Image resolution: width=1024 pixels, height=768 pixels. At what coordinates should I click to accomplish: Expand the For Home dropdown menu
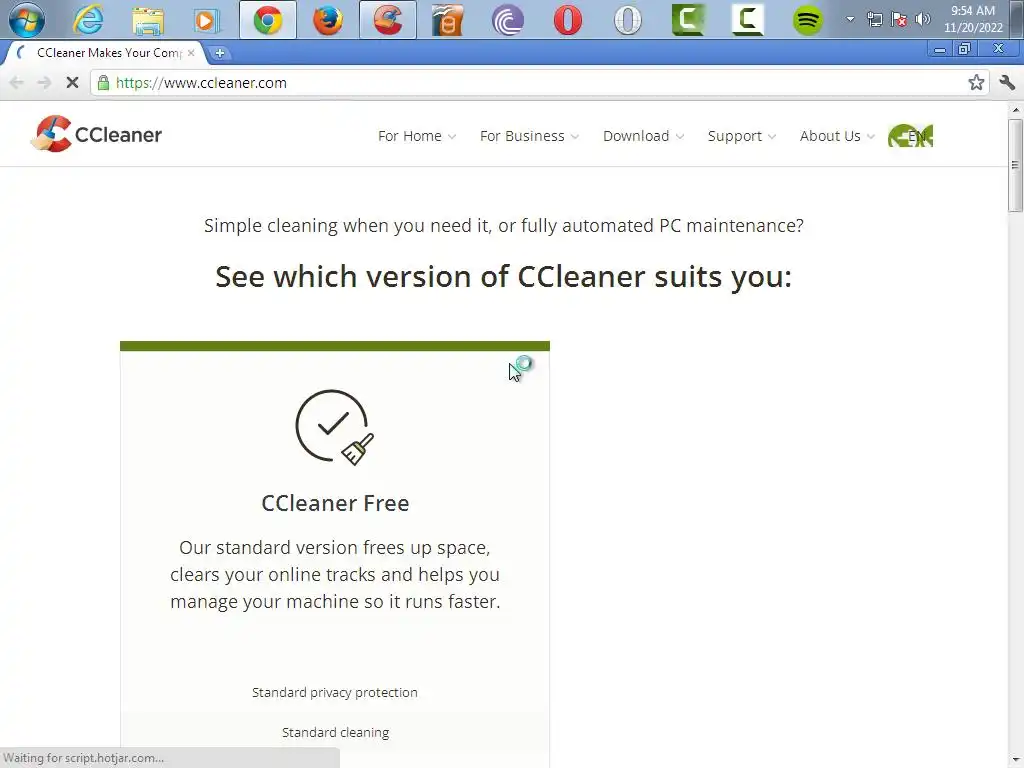(x=417, y=136)
